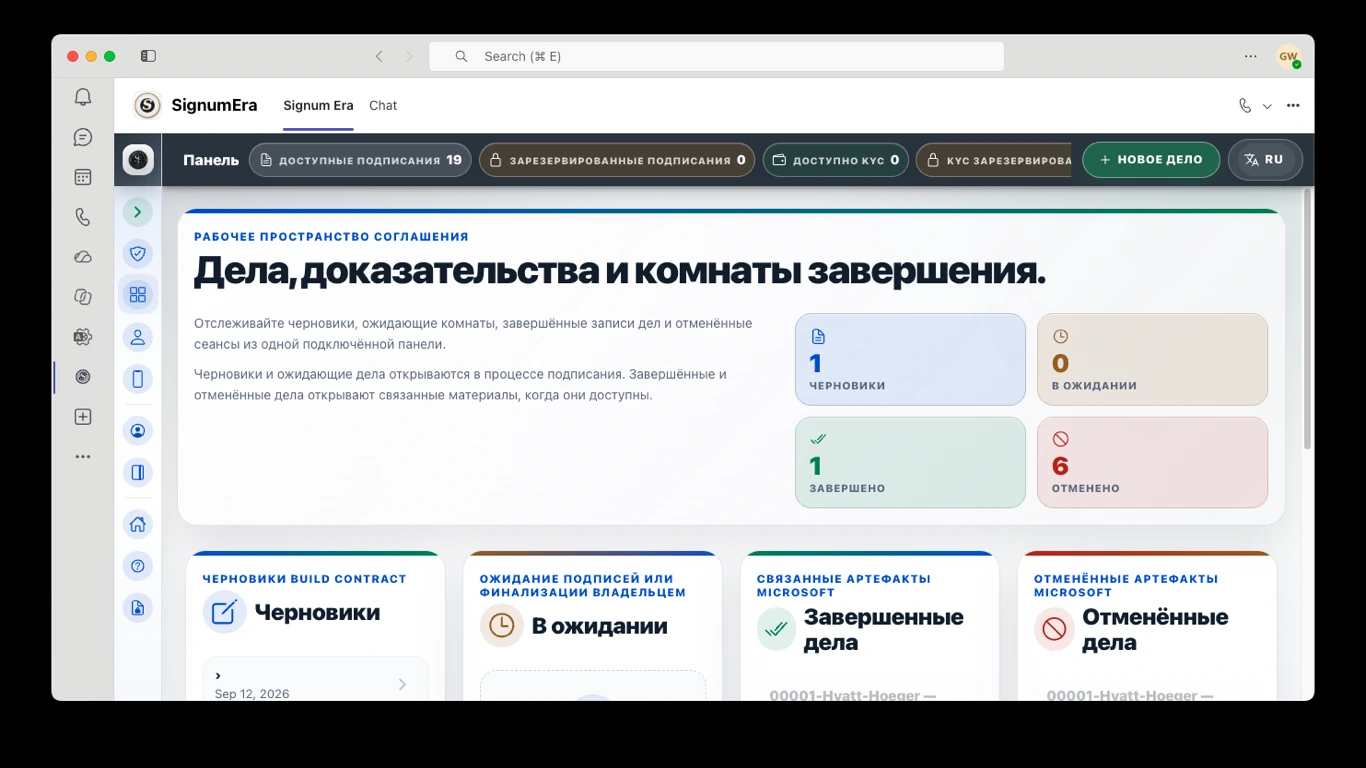Open the Отменено stat card showing 6
The height and width of the screenshot is (768, 1366).
click(1152, 462)
